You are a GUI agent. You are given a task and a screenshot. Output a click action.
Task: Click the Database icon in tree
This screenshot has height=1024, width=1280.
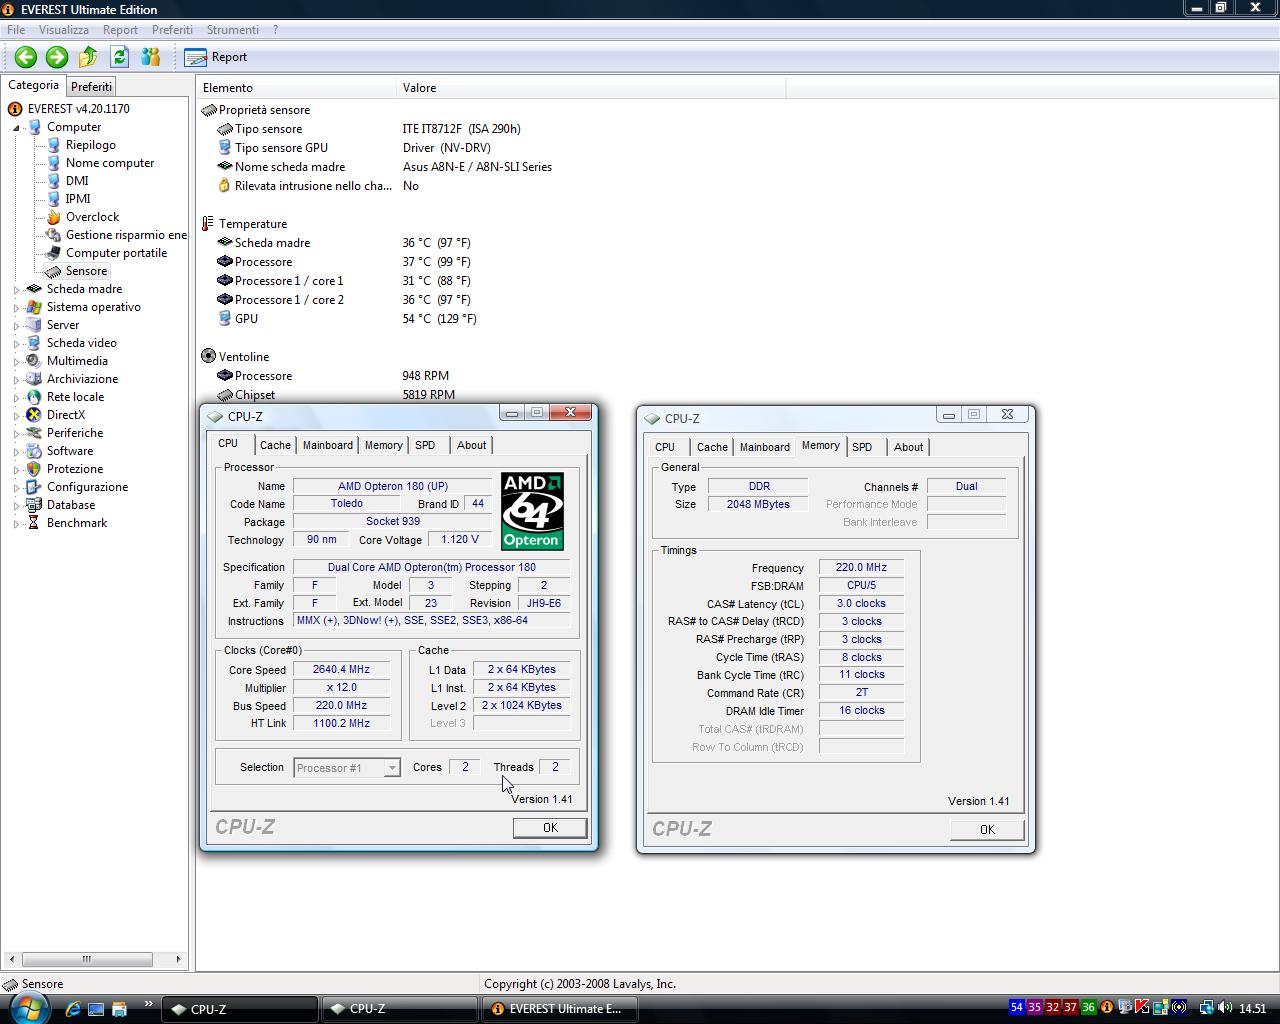pyautogui.click(x=34, y=505)
